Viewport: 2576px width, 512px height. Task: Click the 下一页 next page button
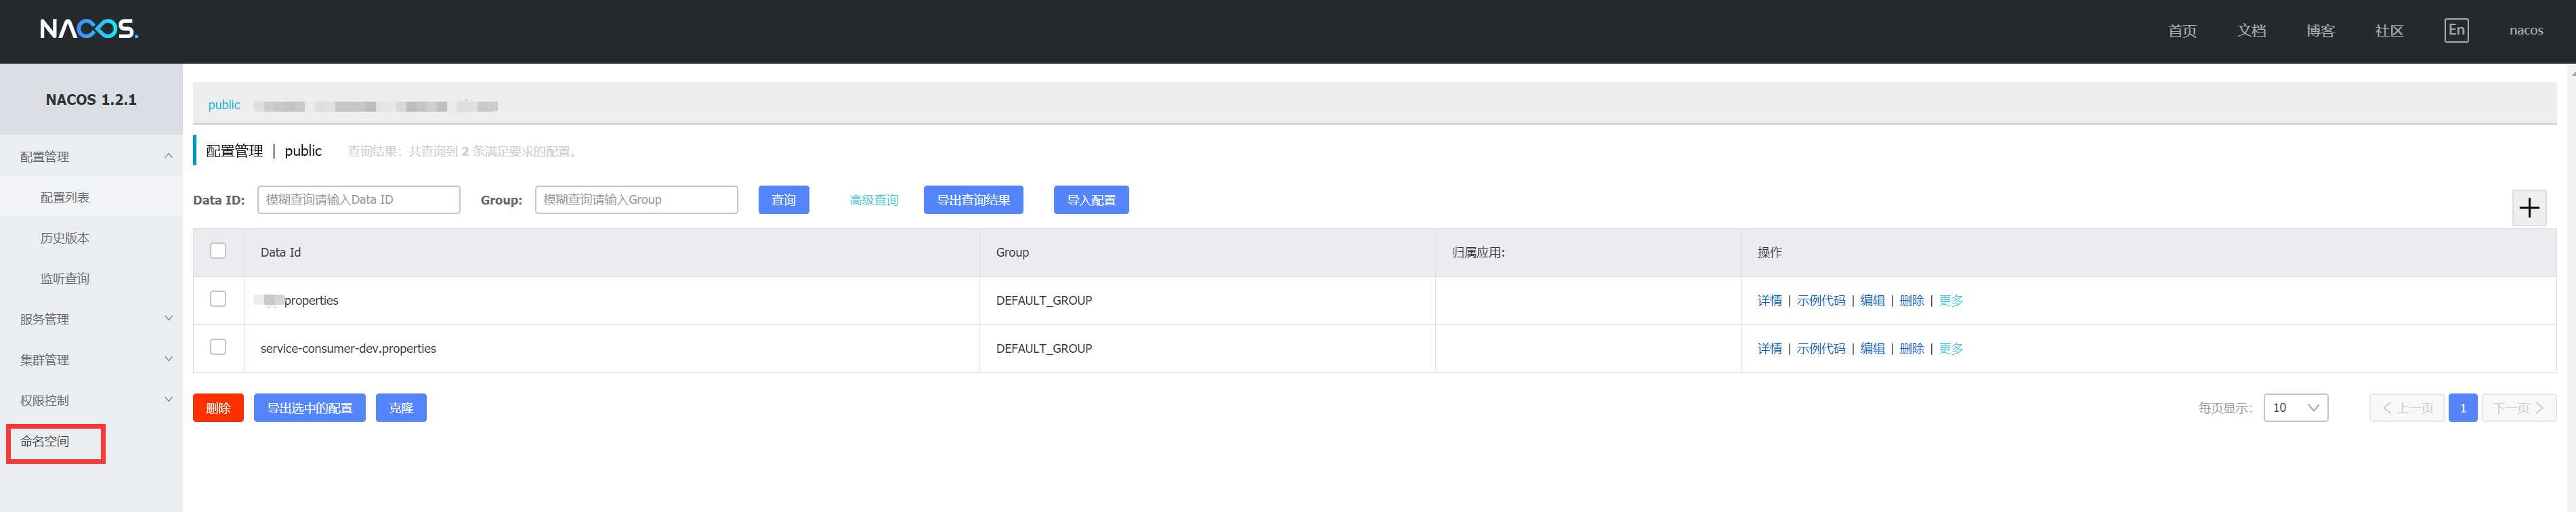(x=2518, y=408)
